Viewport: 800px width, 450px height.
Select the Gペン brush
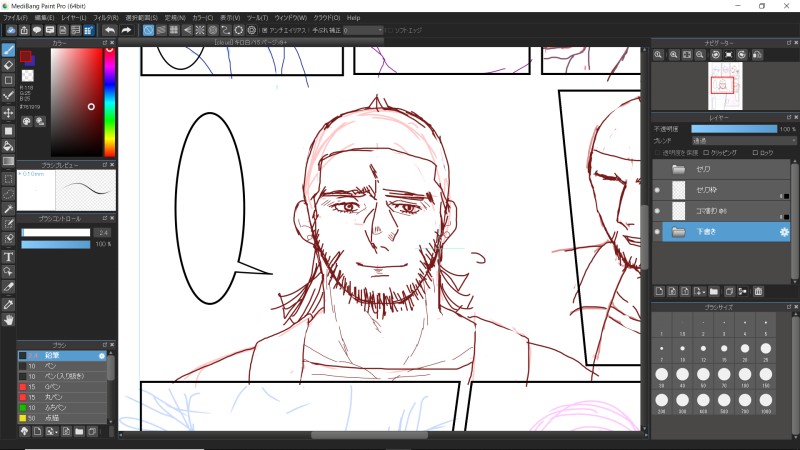tap(62, 387)
